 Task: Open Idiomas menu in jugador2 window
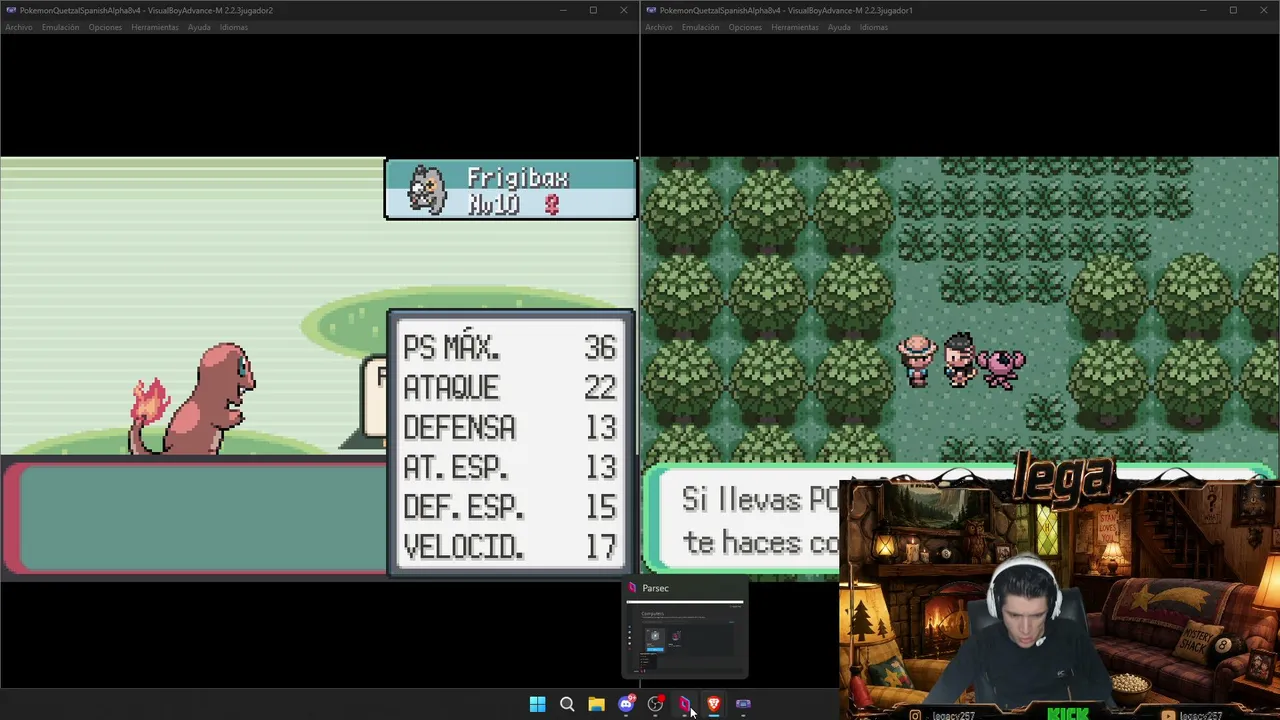[x=234, y=27]
